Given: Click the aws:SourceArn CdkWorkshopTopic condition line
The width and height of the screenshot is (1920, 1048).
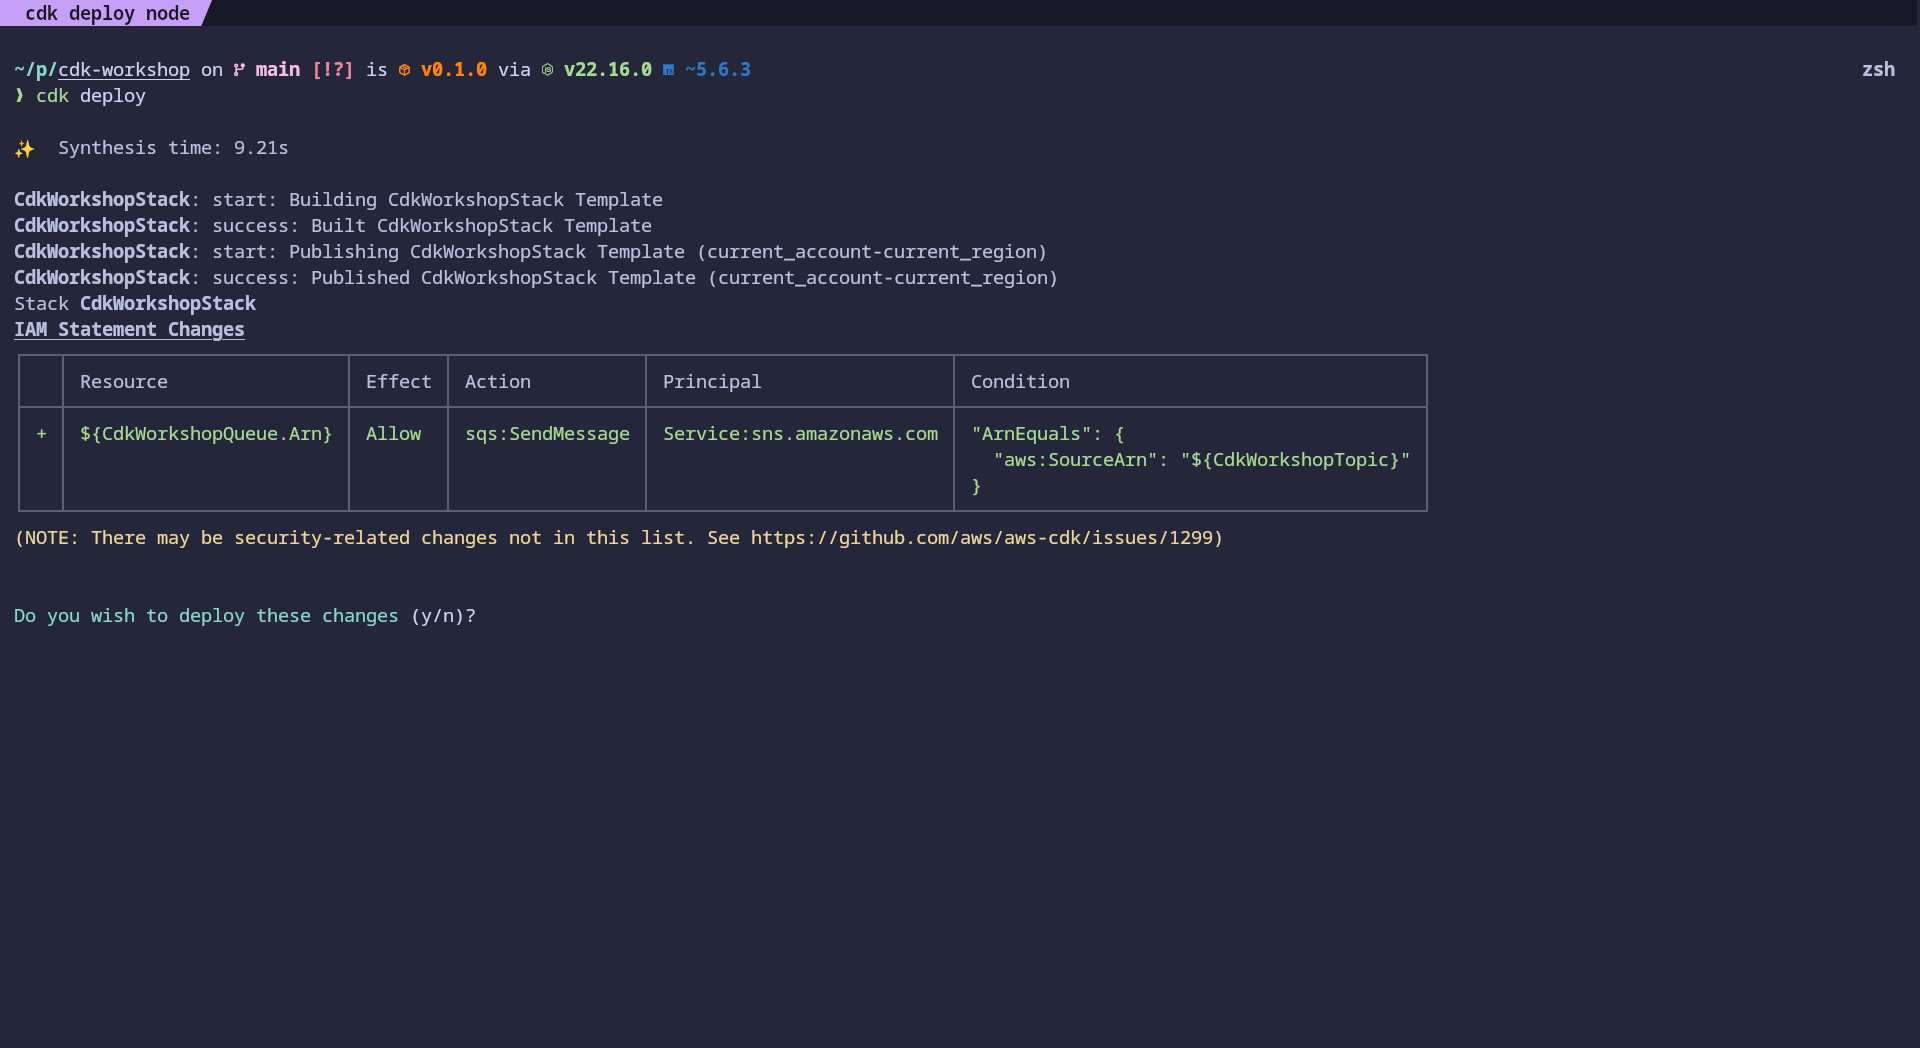Looking at the screenshot, I should pyautogui.click(x=1201, y=460).
